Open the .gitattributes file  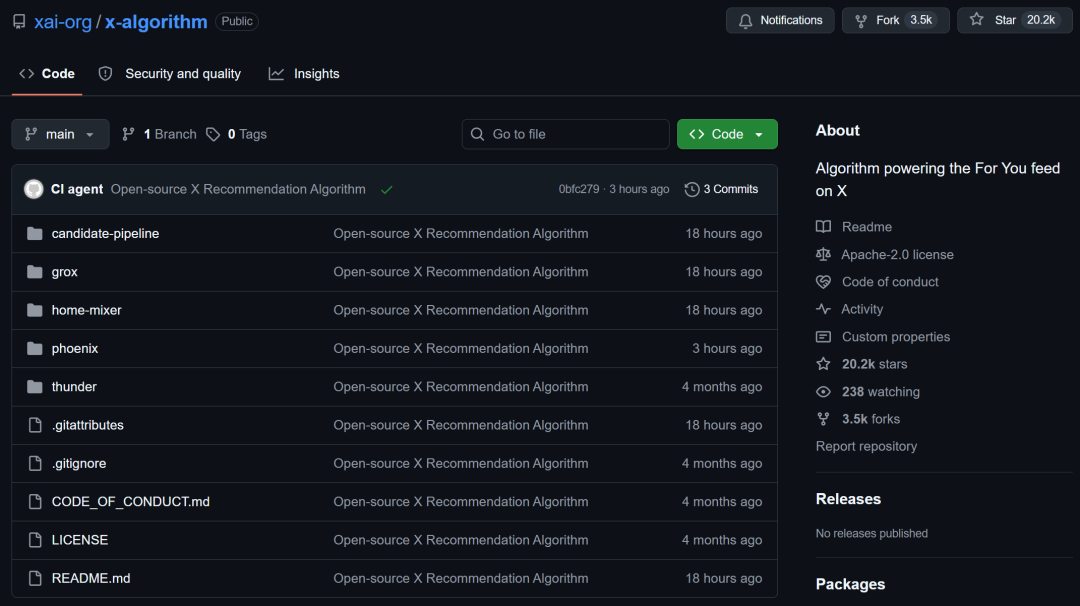point(87,425)
